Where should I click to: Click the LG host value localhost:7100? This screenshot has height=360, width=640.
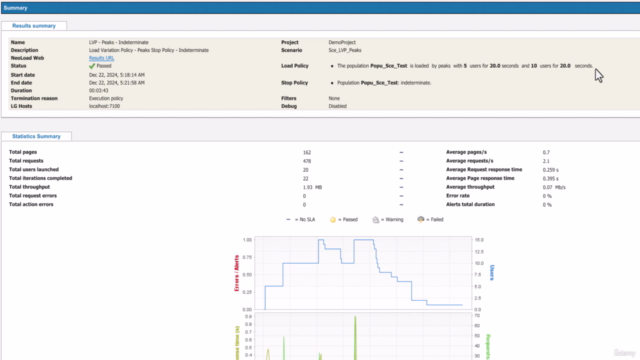click(x=104, y=106)
